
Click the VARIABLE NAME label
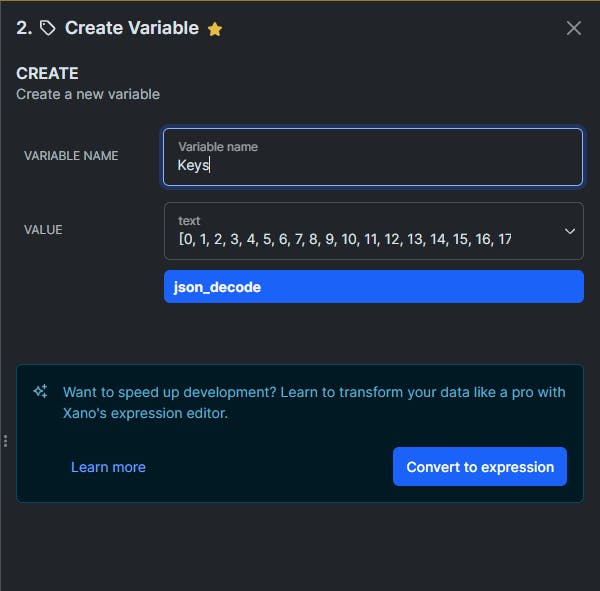click(x=71, y=156)
